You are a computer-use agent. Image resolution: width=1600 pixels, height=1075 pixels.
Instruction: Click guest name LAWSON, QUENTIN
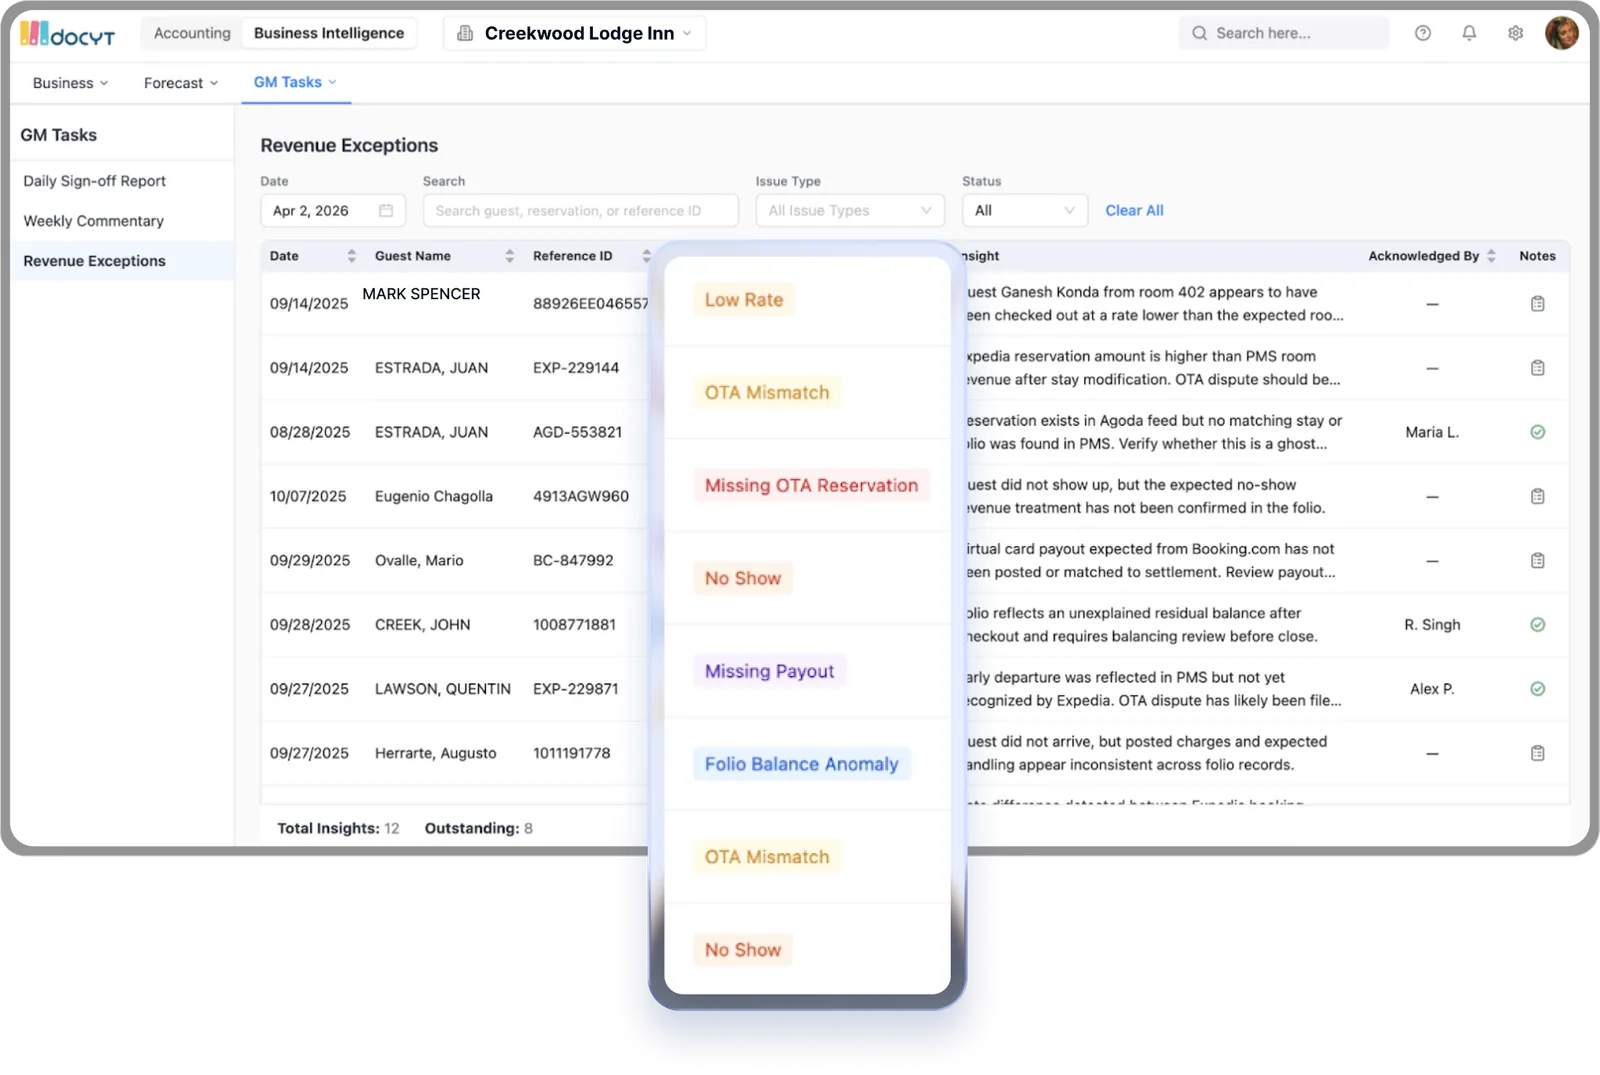[x=443, y=689]
